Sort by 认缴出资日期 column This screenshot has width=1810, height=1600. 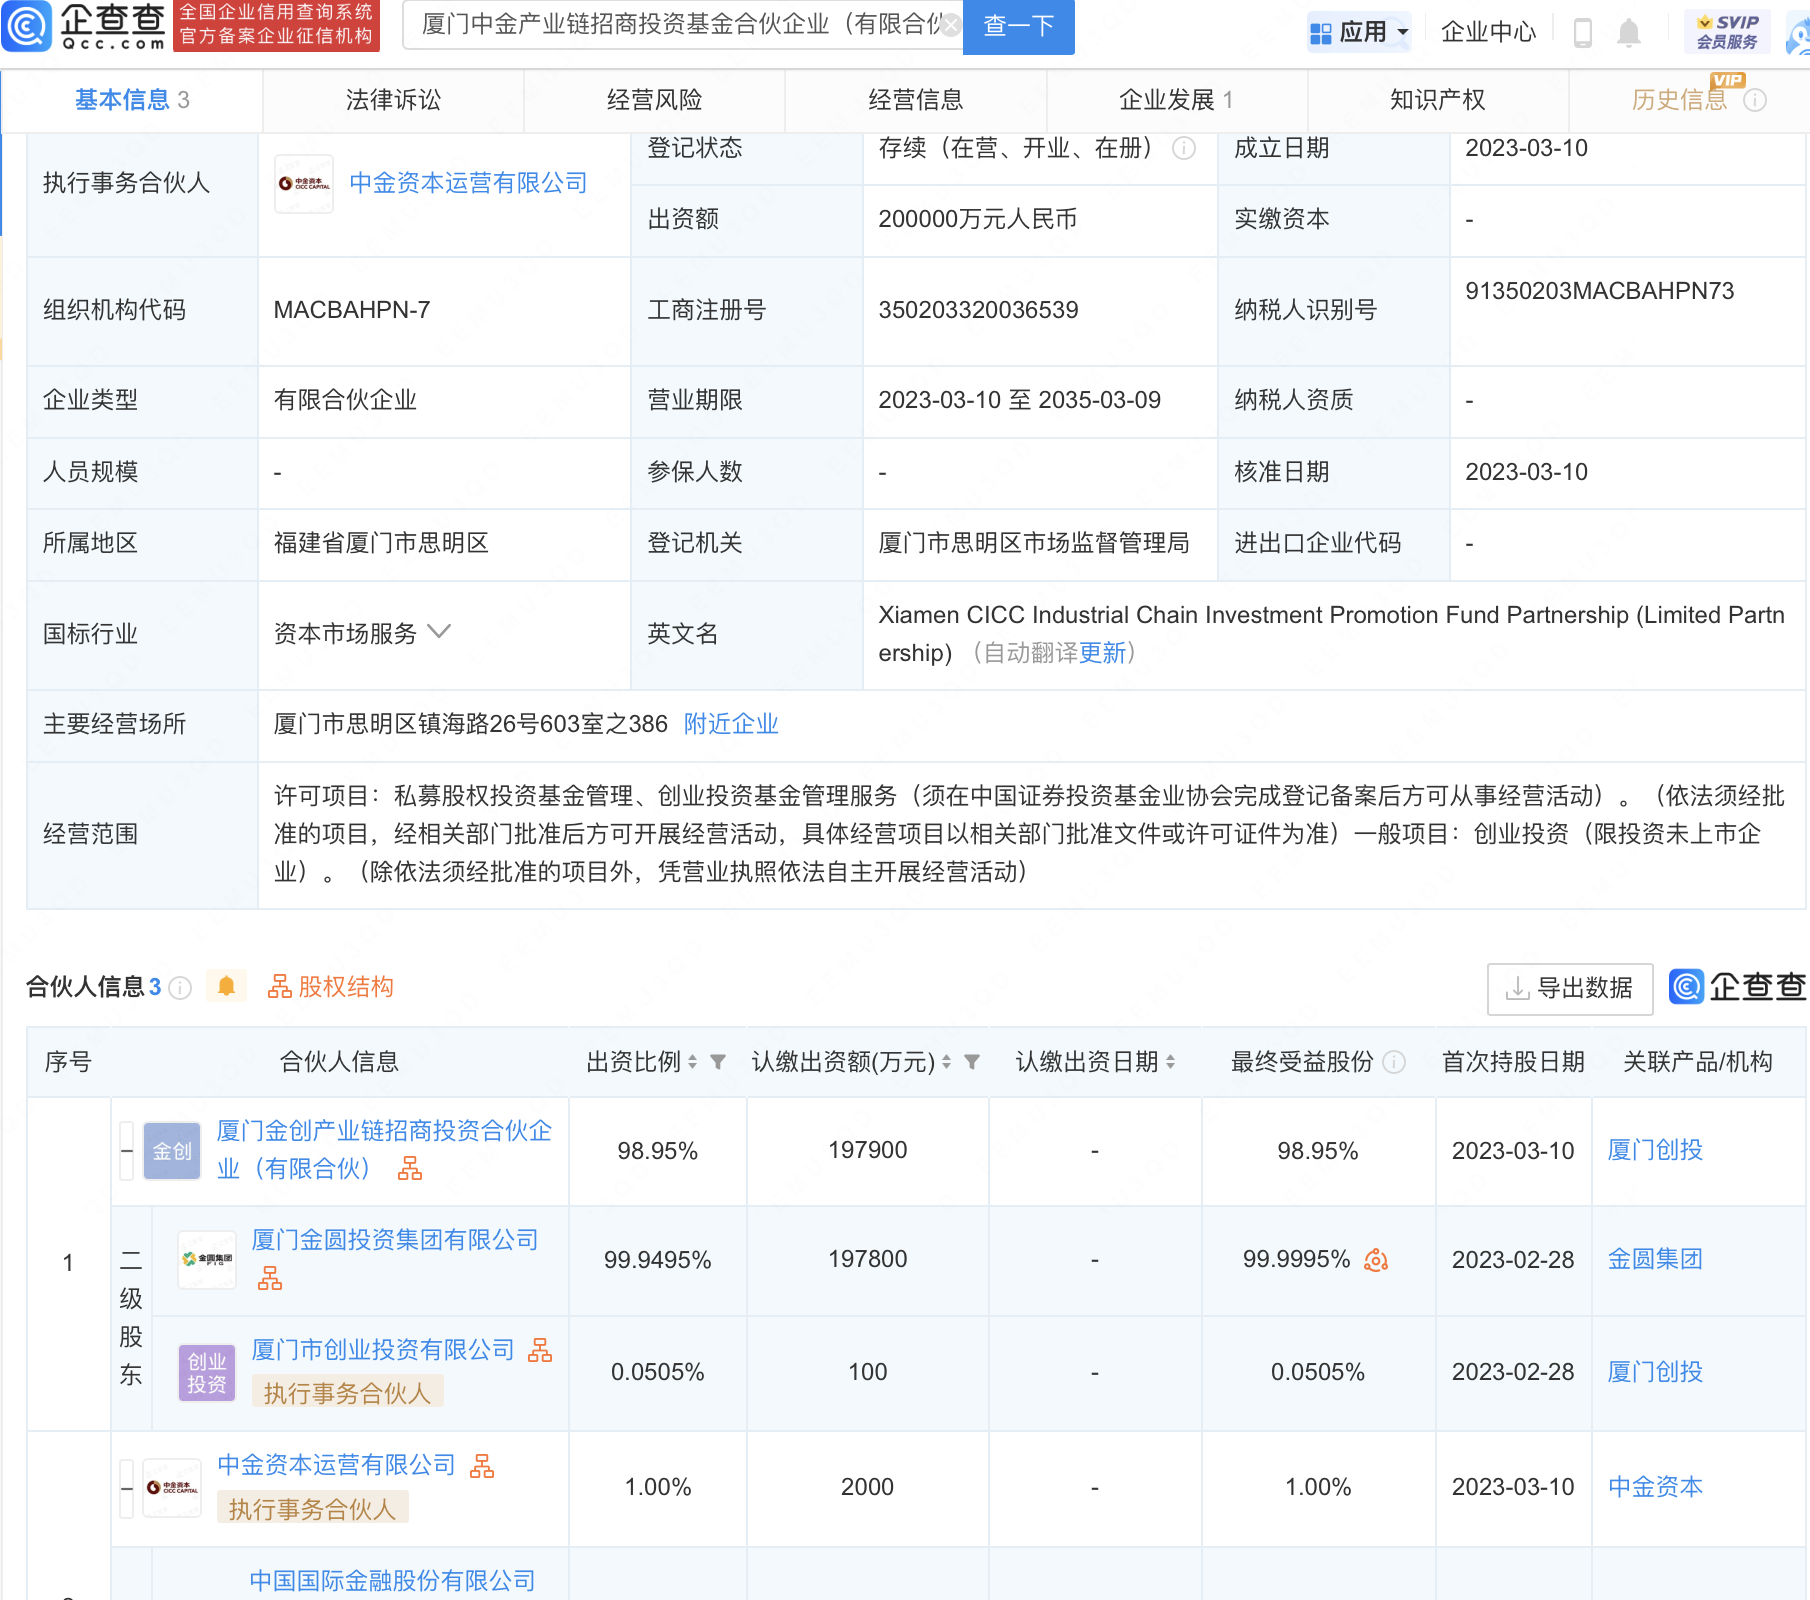tap(1170, 1062)
